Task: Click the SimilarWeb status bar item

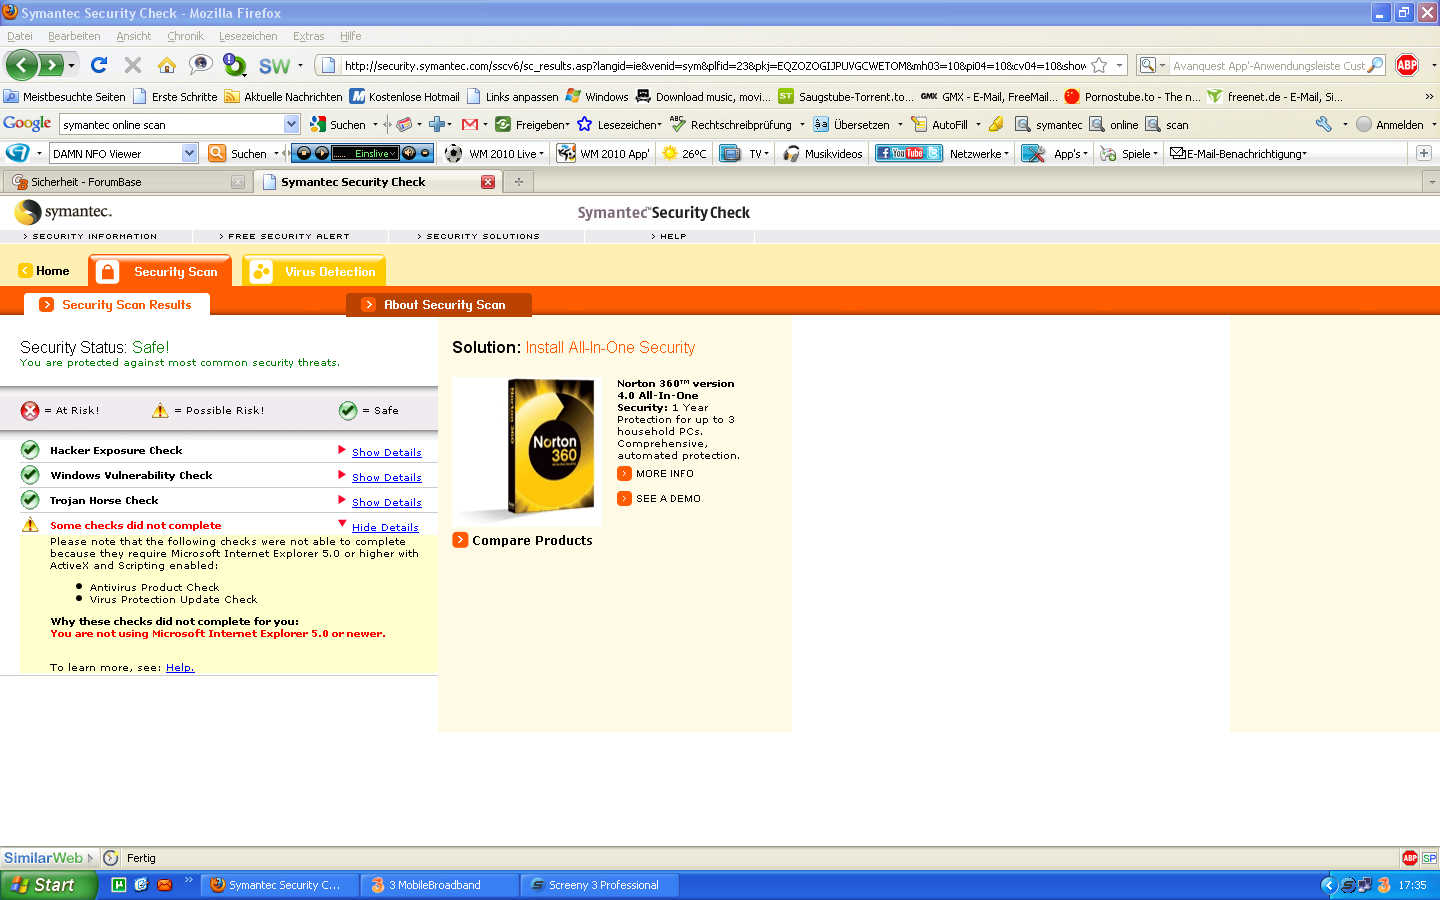Action: pos(48,858)
